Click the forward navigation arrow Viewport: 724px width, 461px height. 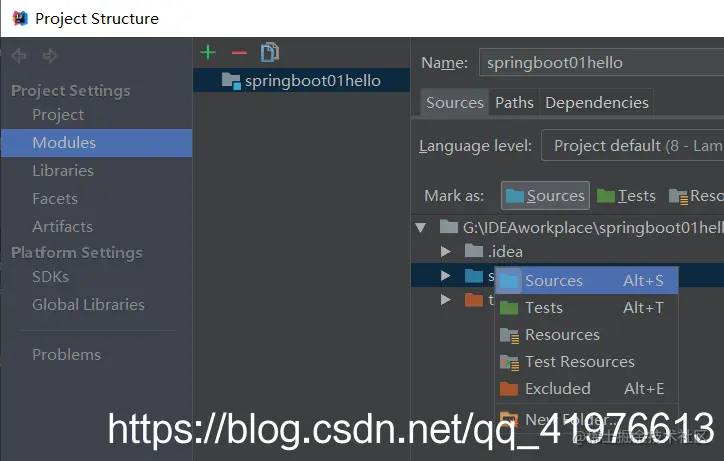click(x=50, y=56)
